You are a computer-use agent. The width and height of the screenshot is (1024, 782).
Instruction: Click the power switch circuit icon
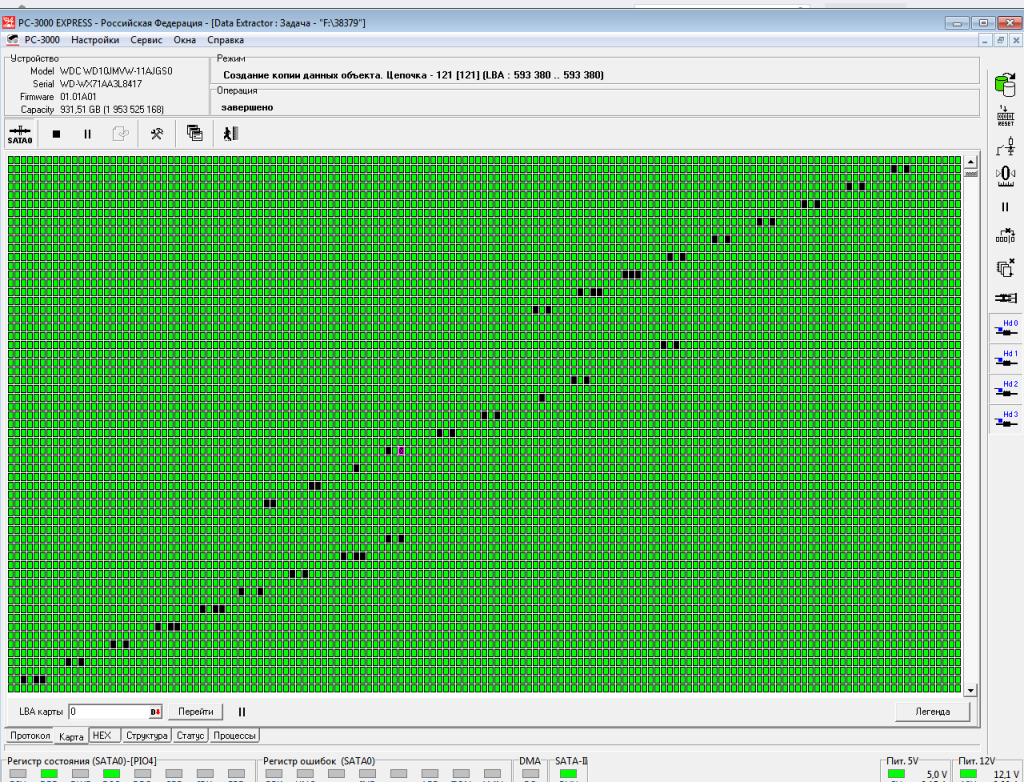[1006, 146]
